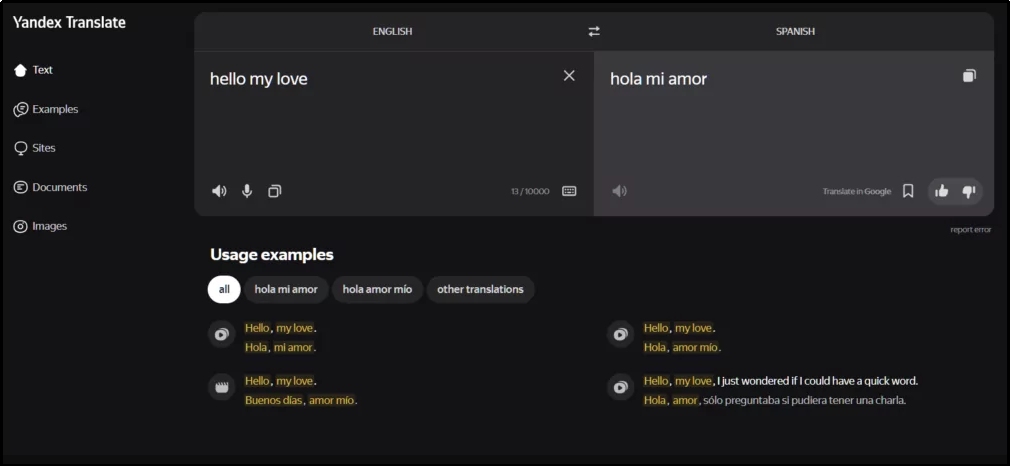Swap English and Spanish languages
The image size is (1010, 466).
tap(594, 31)
